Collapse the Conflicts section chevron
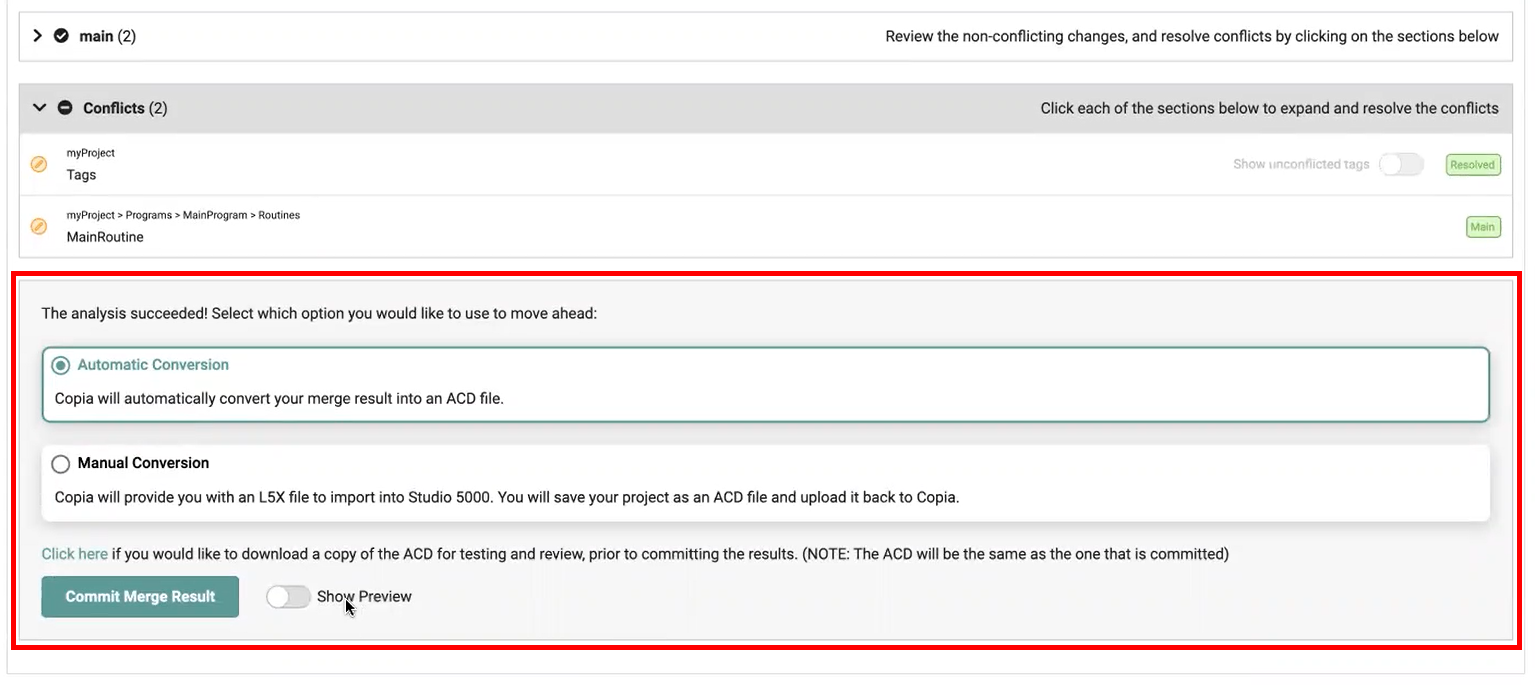 pyautogui.click(x=40, y=108)
